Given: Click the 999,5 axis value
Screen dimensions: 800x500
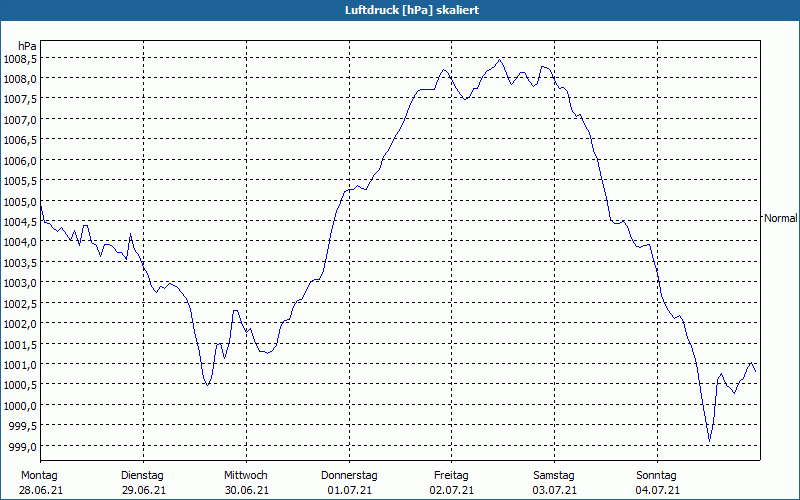Looking at the screenshot, I should pyautogui.click(x=22, y=426).
